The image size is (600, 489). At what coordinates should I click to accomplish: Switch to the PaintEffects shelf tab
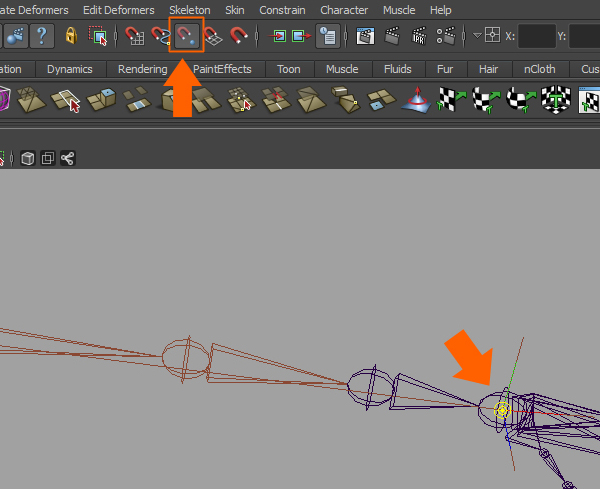pyautogui.click(x=222, y=69)
